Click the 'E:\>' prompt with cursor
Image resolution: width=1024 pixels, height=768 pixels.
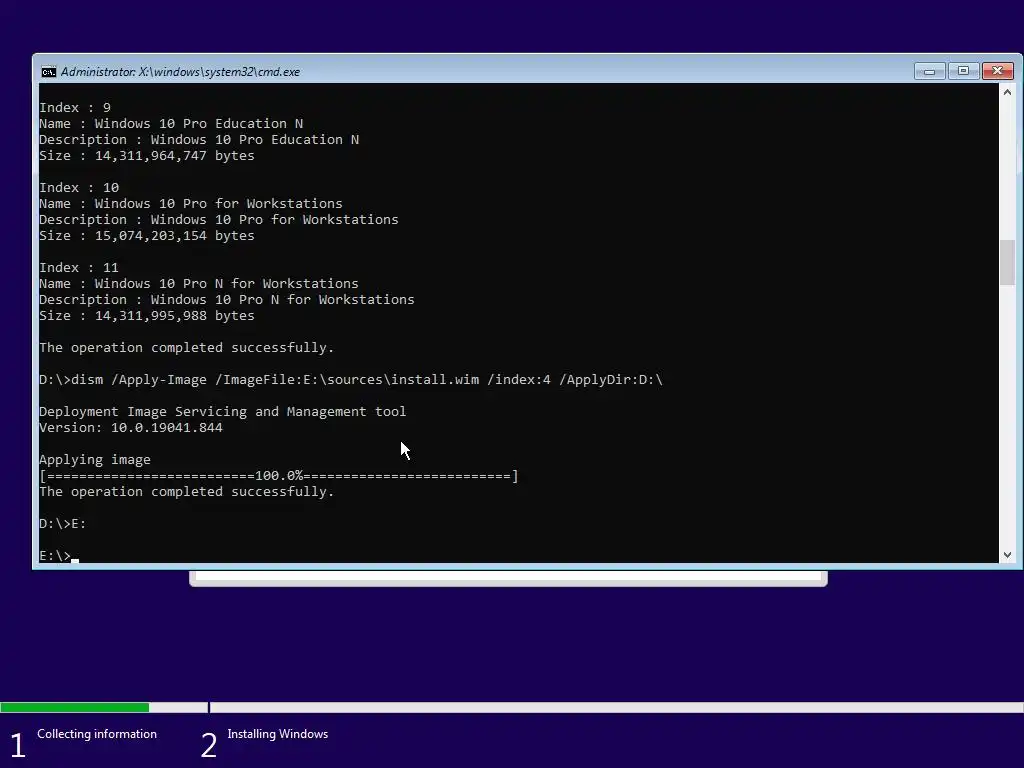[59, 555]
